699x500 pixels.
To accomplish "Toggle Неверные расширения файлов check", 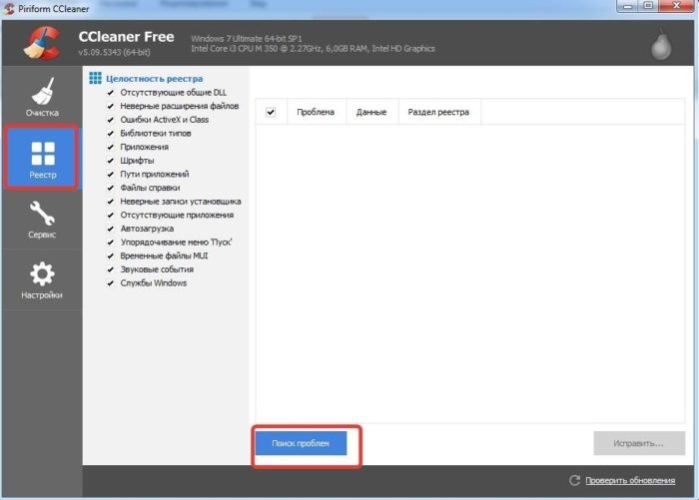I will tap(111, 106).
